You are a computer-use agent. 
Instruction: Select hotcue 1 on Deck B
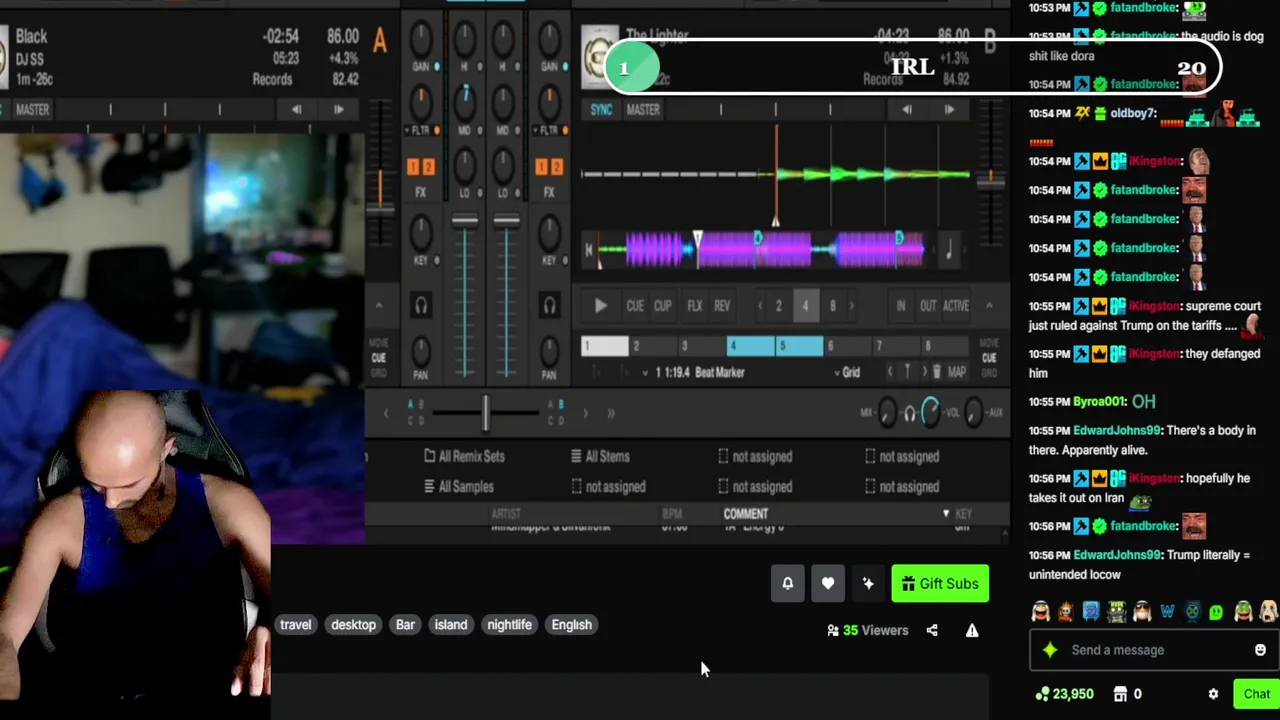[x=605, y=346]
